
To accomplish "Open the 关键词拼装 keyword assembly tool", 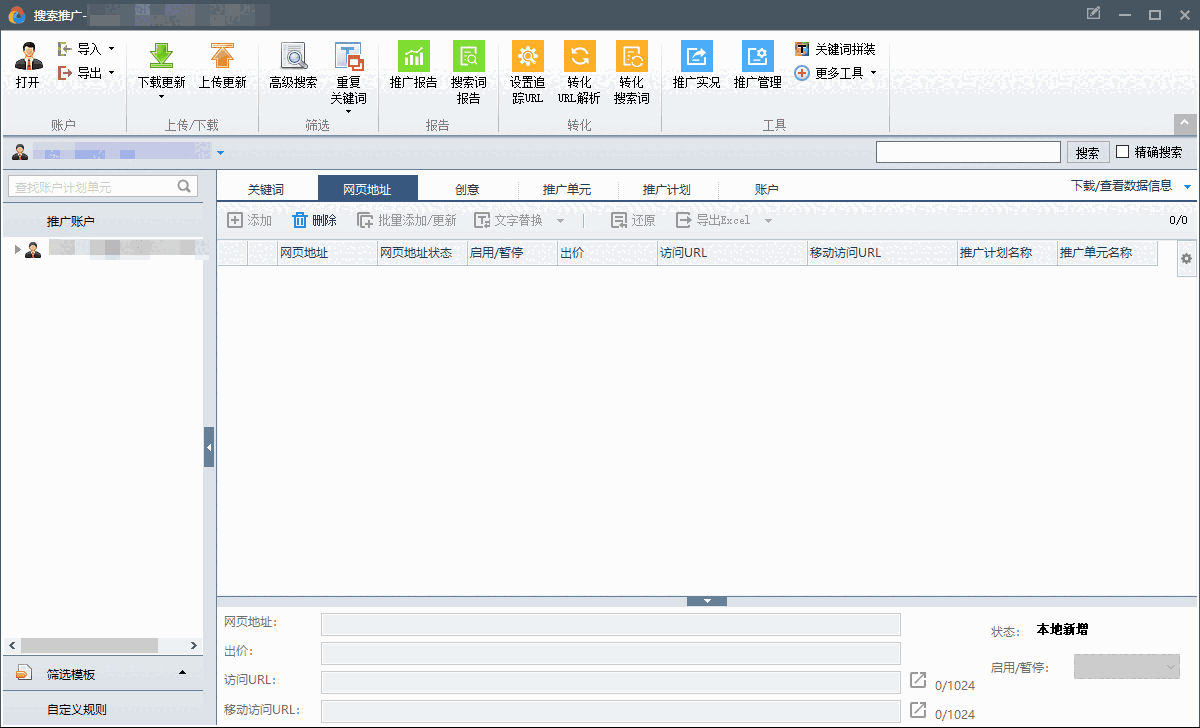I will pos(837,48).
